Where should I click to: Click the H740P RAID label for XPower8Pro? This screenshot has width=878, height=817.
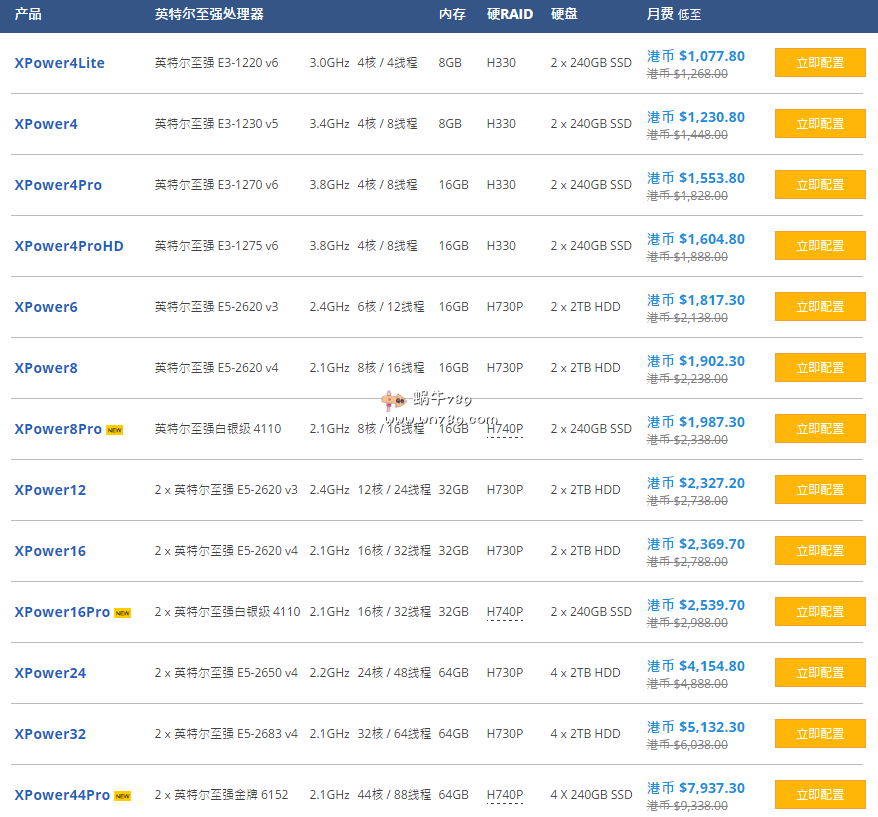[504, 429]
